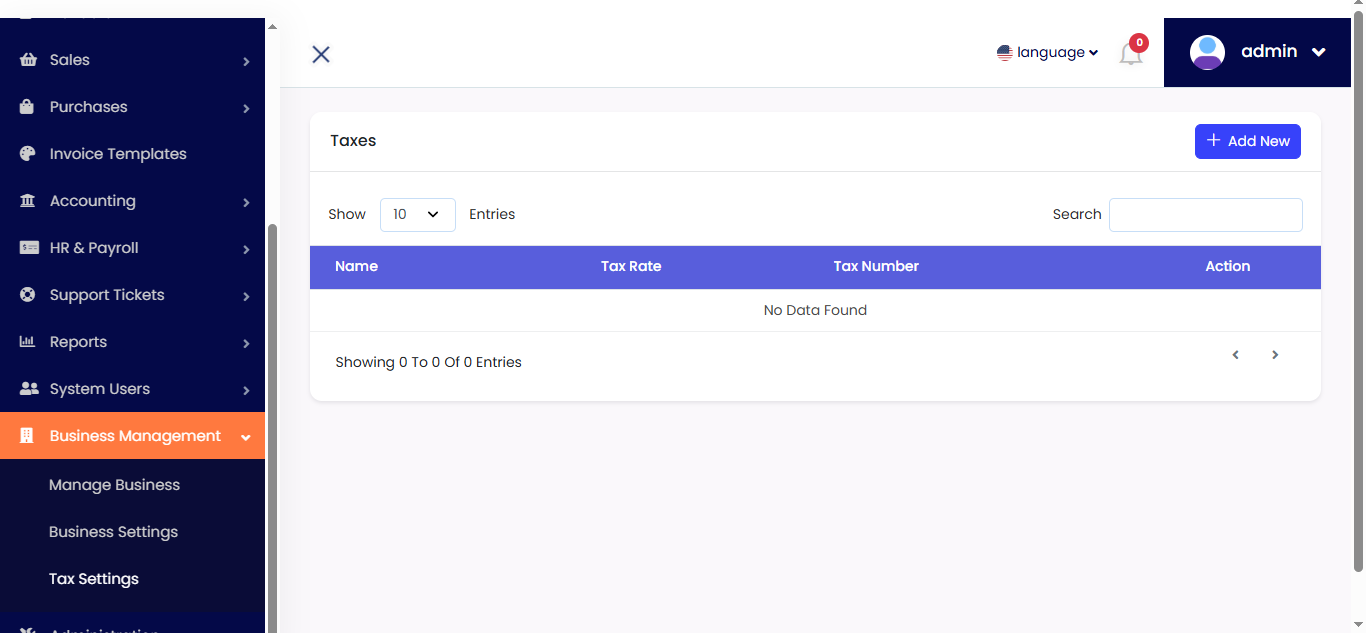Click the Purchases bag icon

[28, 107]
